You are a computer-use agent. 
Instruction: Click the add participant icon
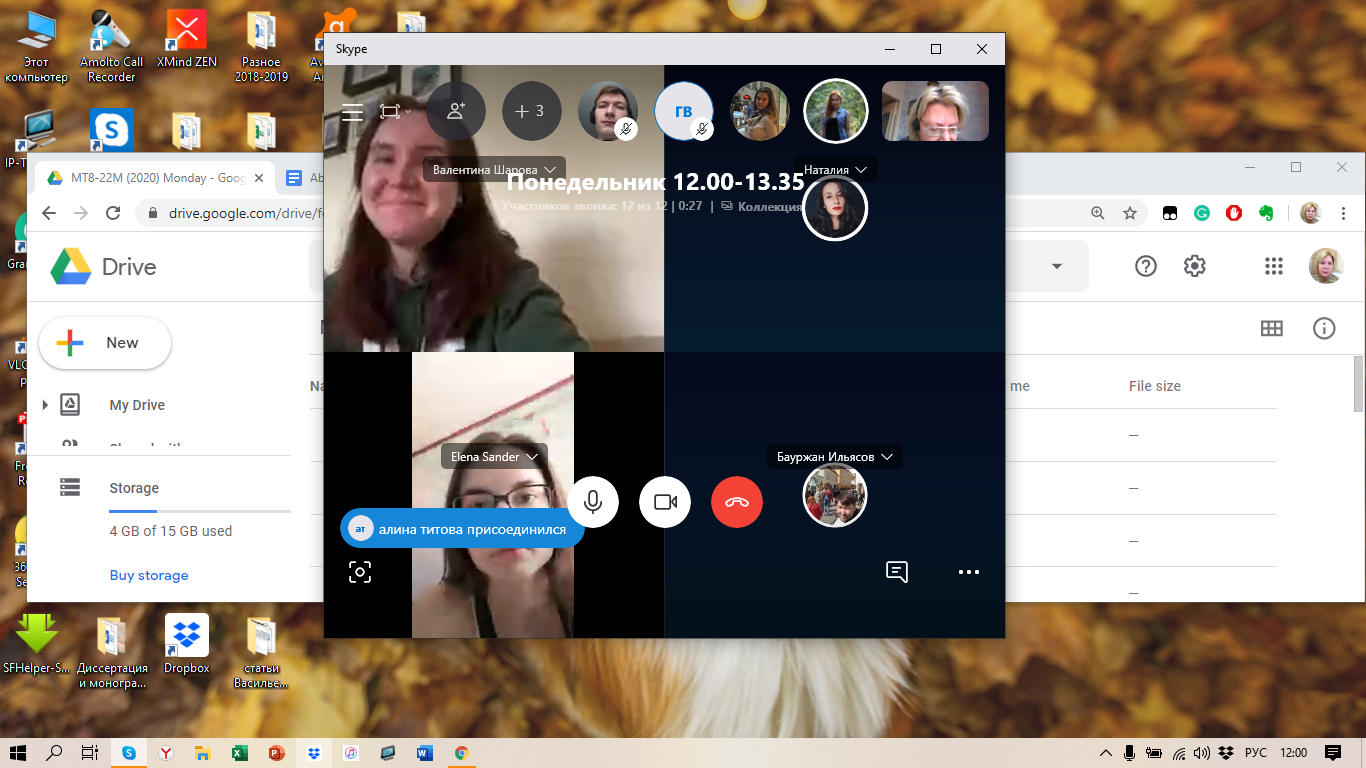click(x=456, y=111)
